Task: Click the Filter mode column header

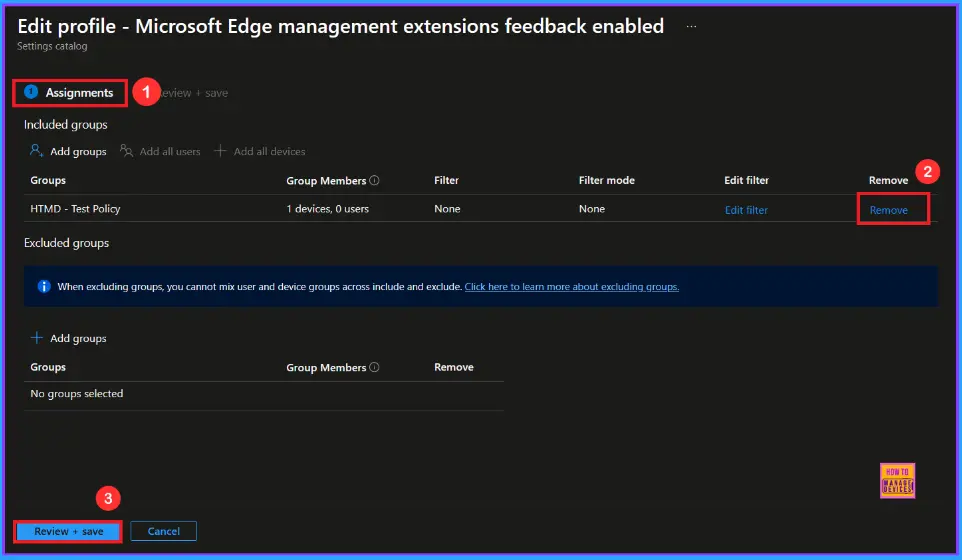Action: pyautogui.click(x=607, y=180)
